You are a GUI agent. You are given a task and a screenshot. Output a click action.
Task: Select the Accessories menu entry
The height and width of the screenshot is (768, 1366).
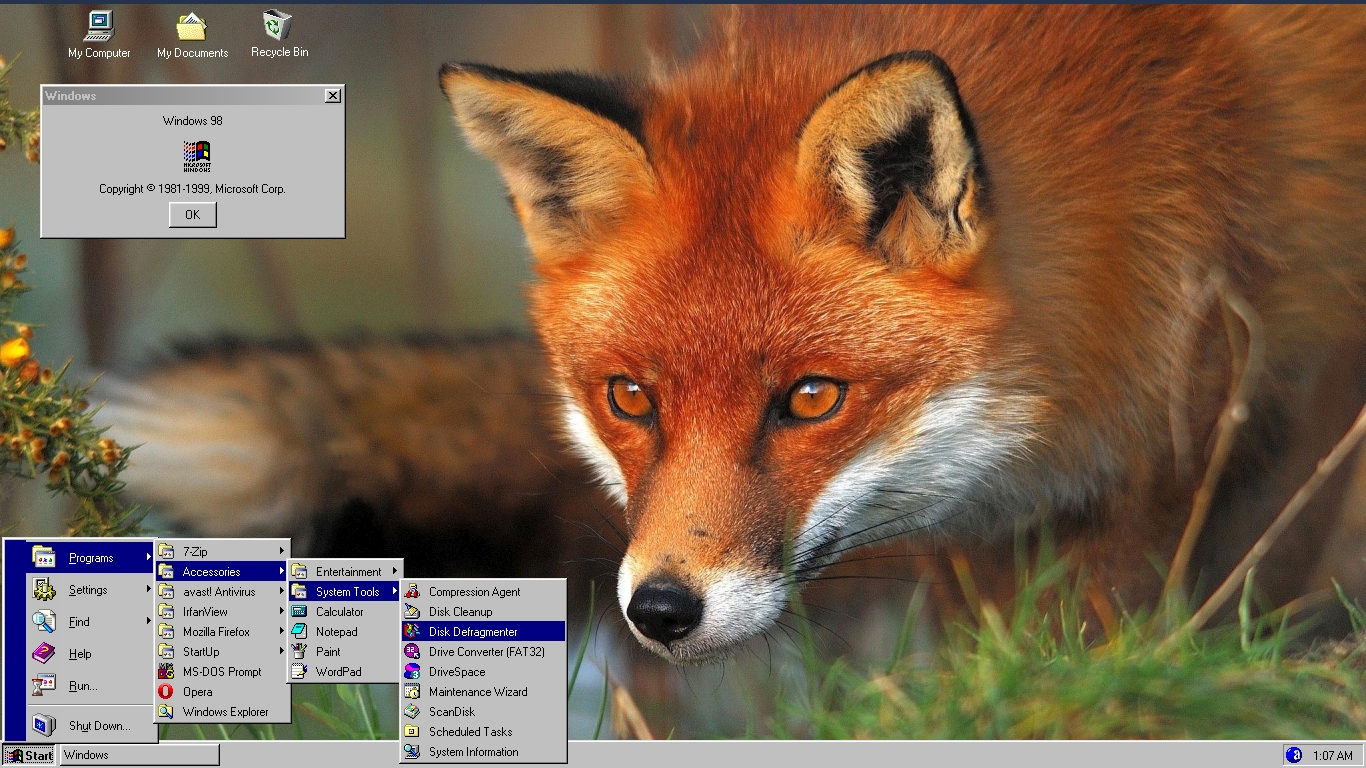(x=222, y=572)
